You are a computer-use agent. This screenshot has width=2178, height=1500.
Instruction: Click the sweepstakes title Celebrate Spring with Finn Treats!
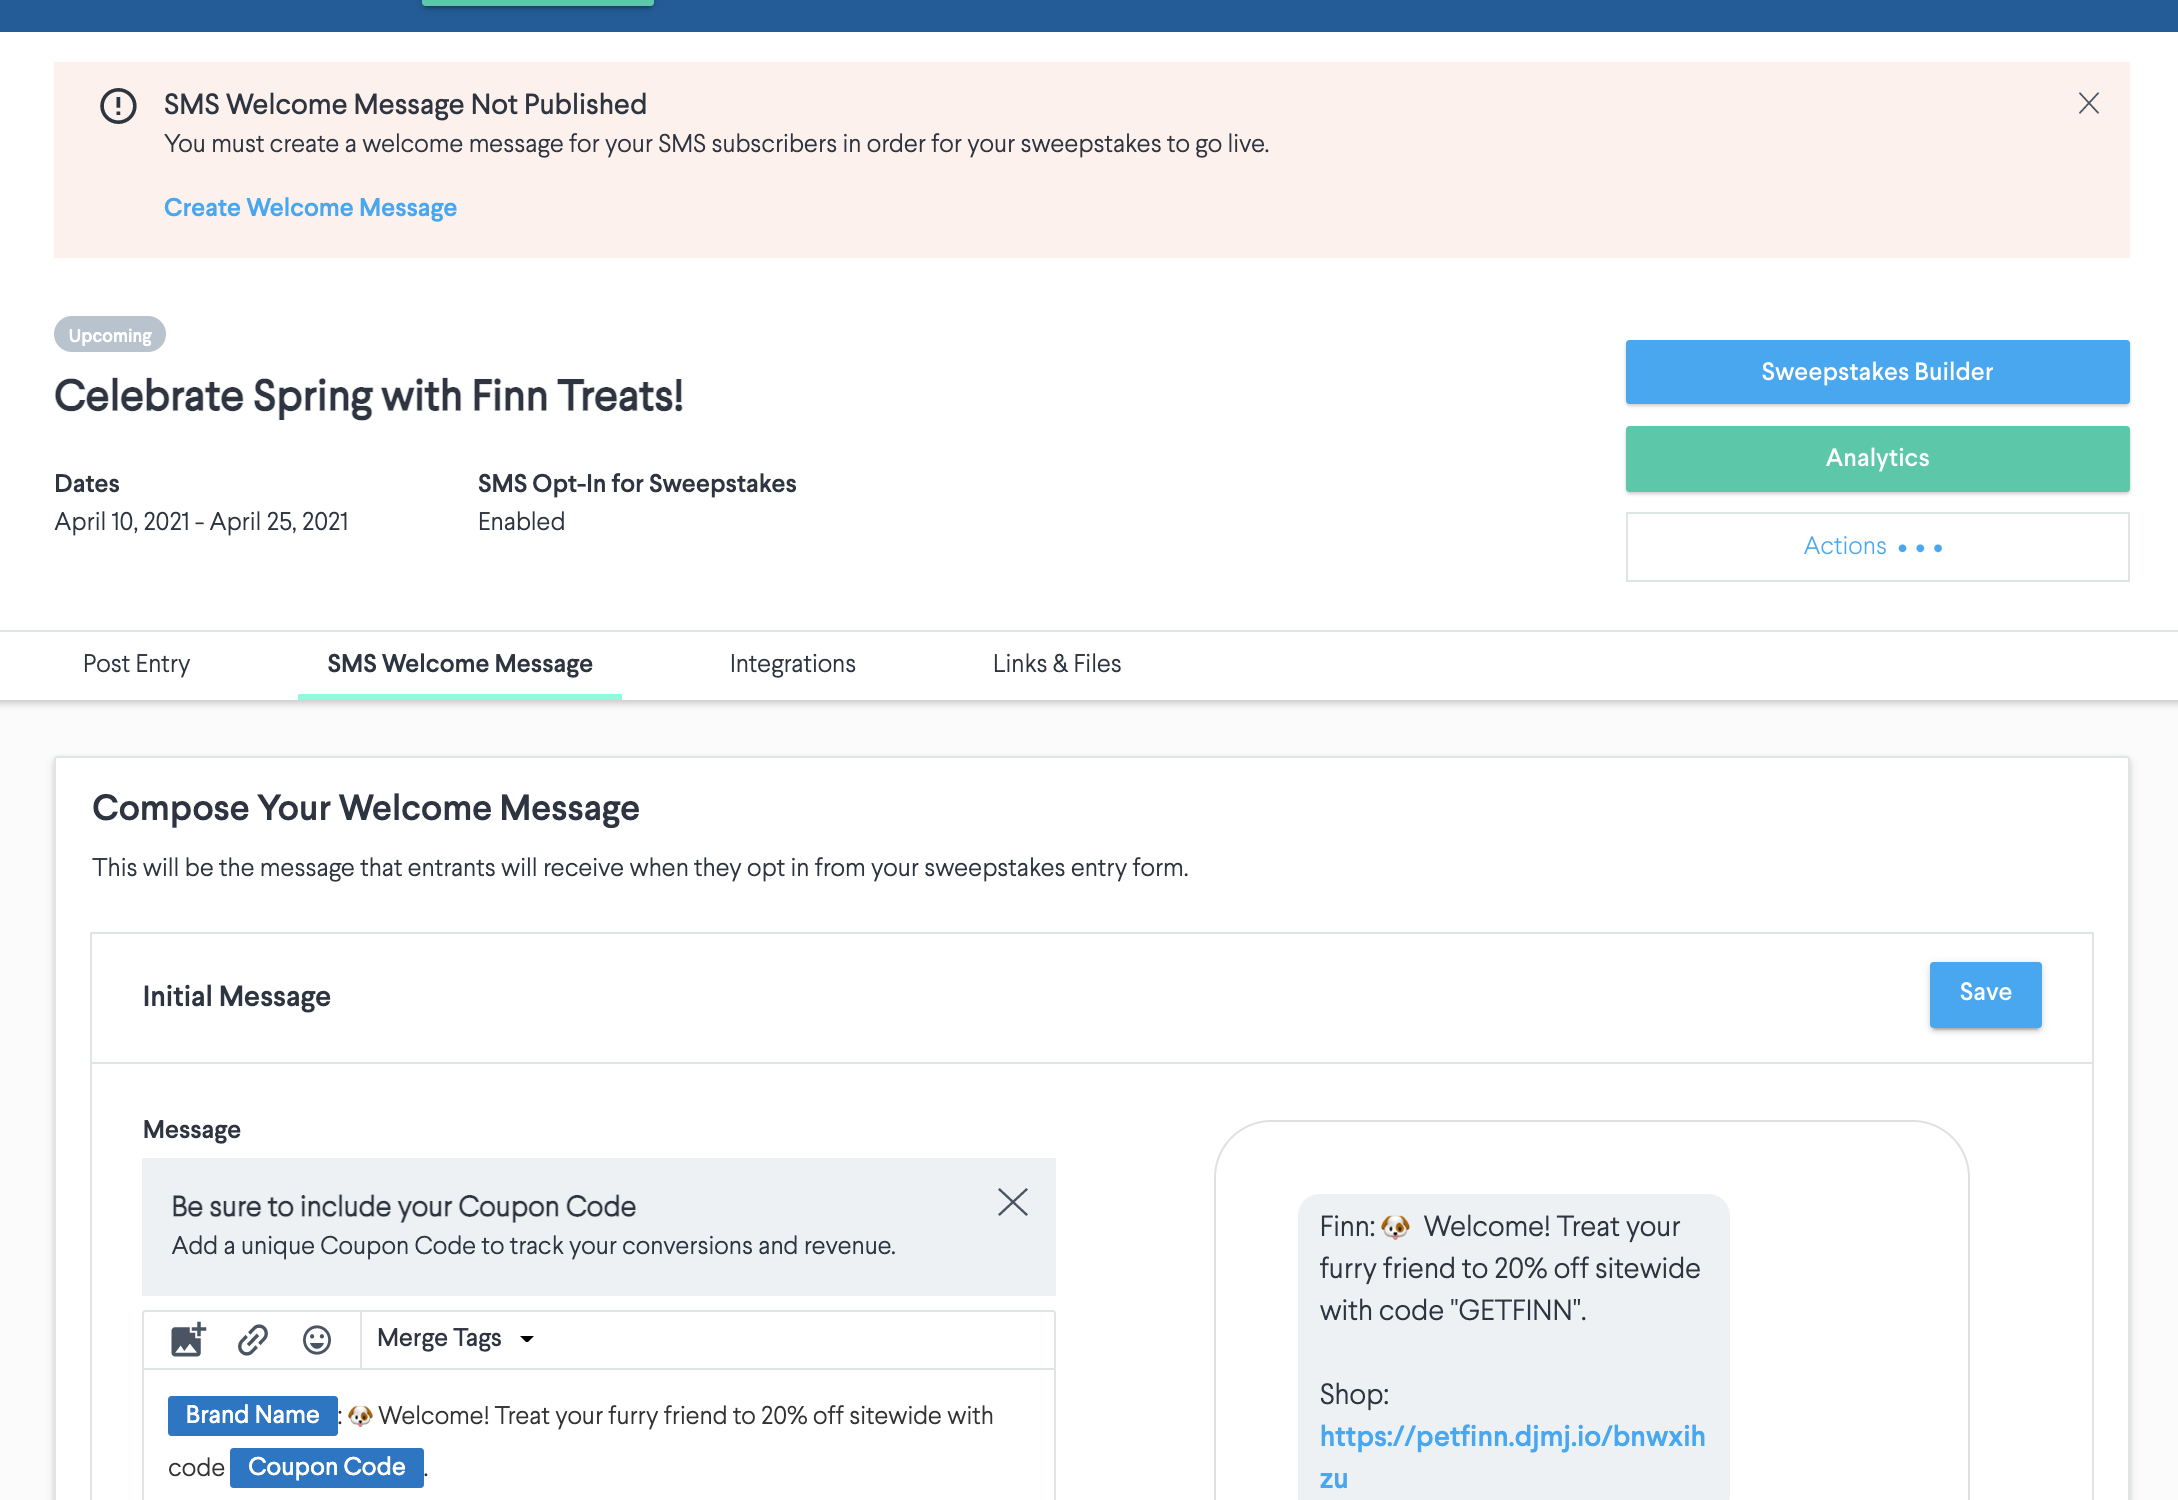(x=369, y=396)
